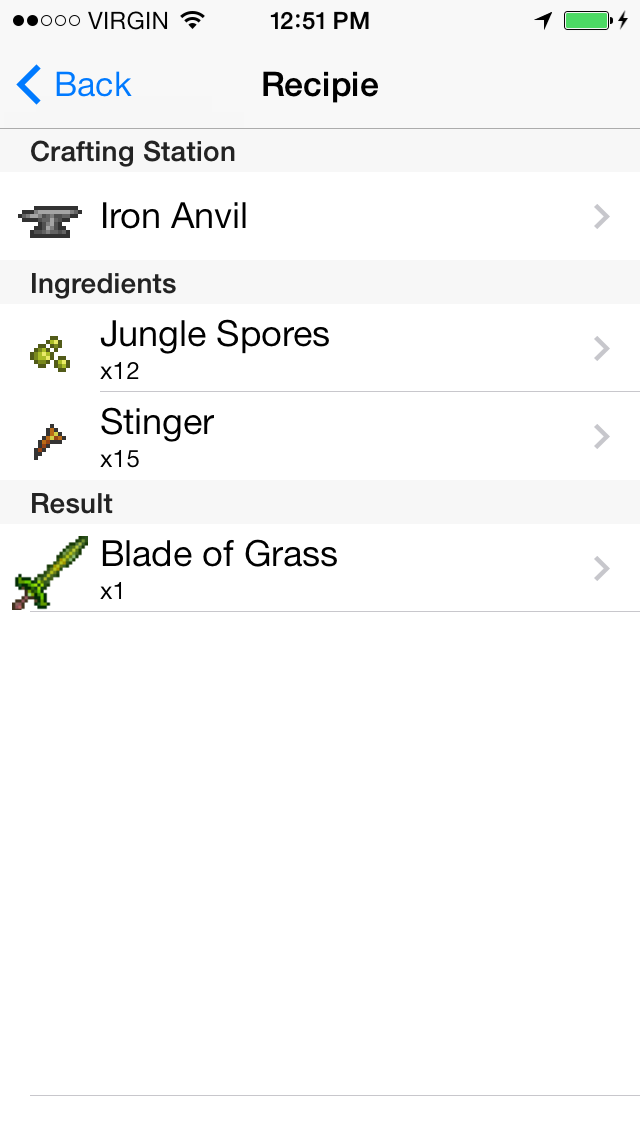Go back using the Back button
The image size is (640, 1136).
point(75,85)
